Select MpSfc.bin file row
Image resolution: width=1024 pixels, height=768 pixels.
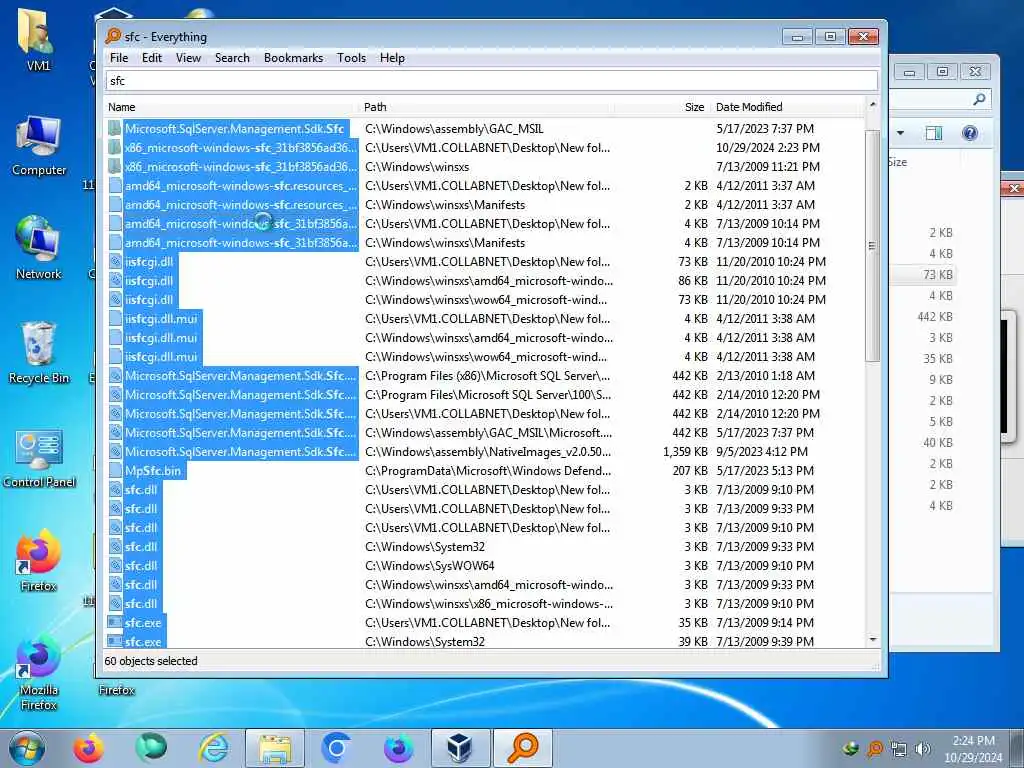[x=483, y=471]
